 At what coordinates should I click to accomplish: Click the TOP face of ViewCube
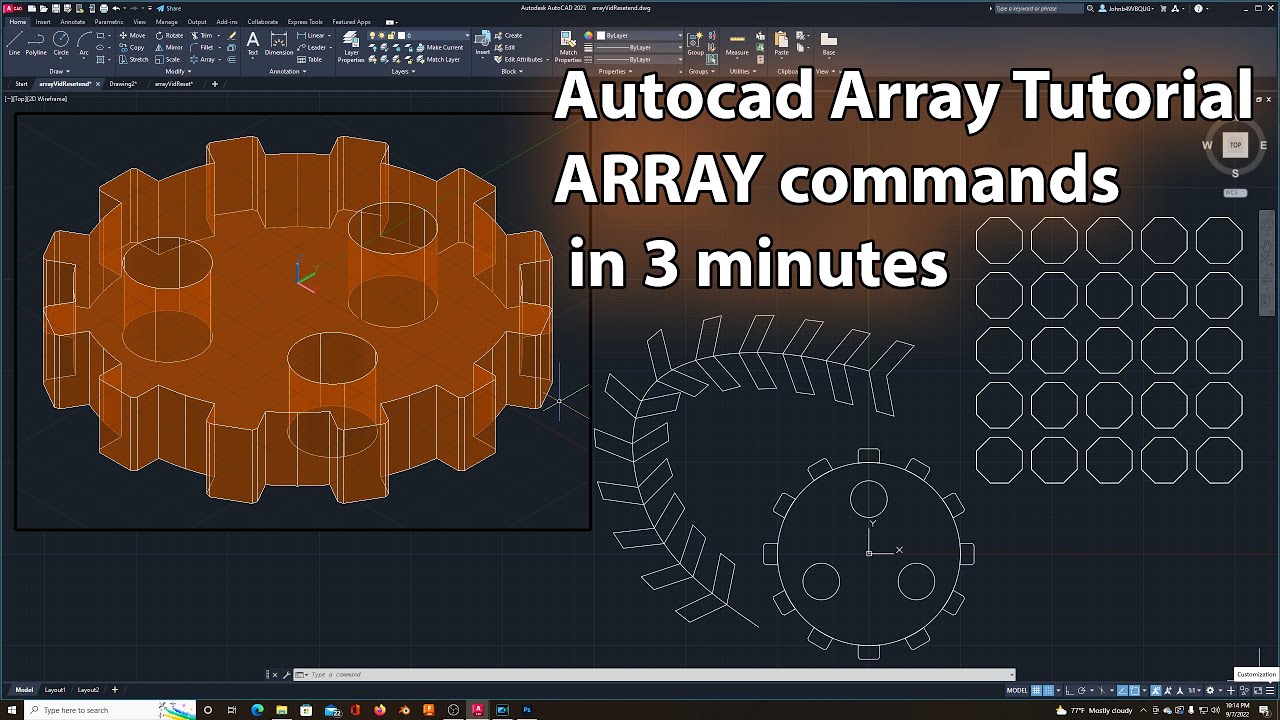point(1235,145)
